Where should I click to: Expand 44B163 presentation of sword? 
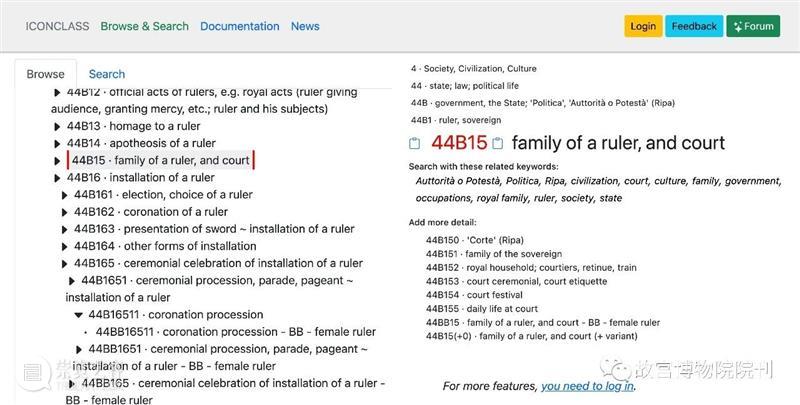point(64,230)
